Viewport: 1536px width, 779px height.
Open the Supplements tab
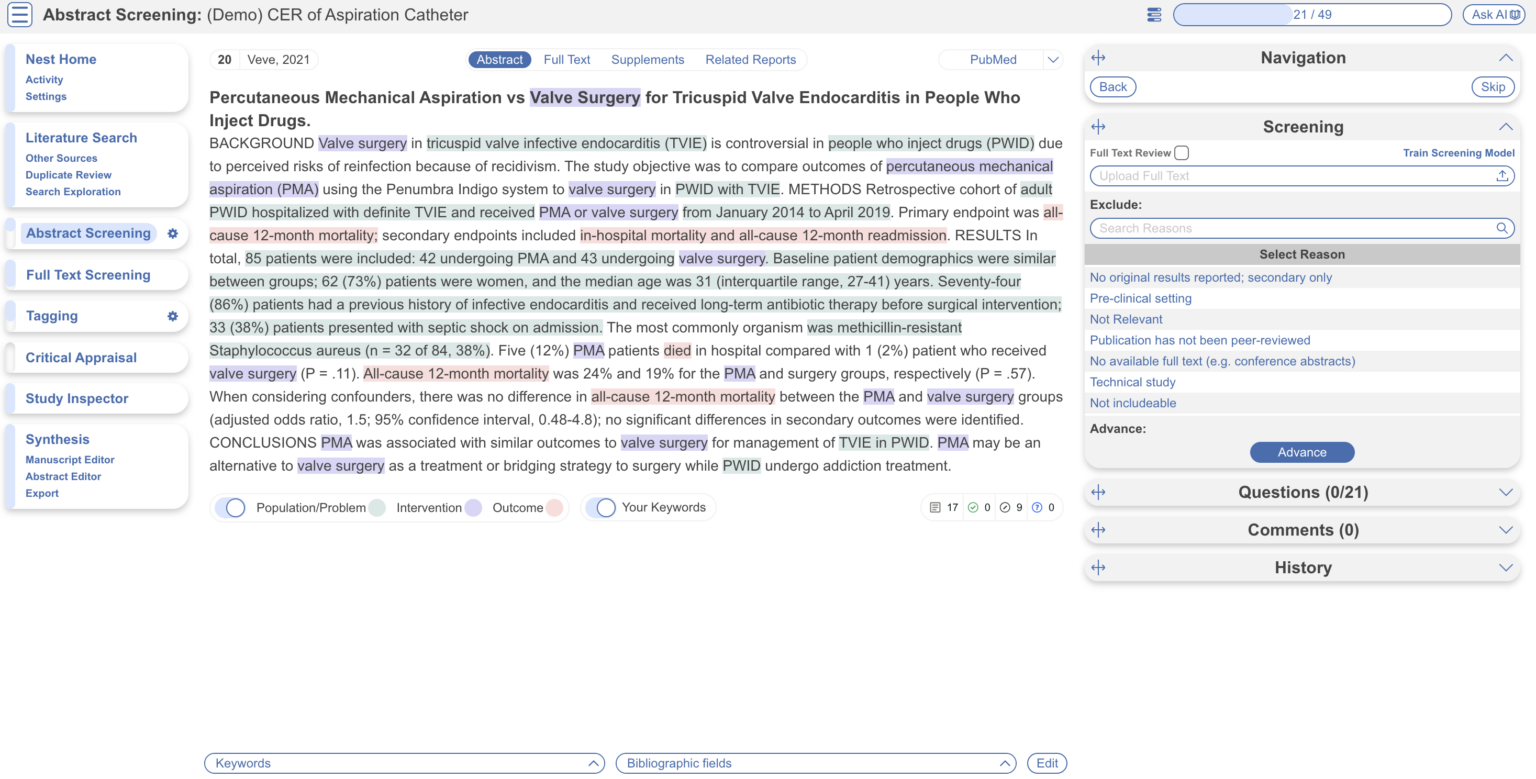tap(647, 59)
